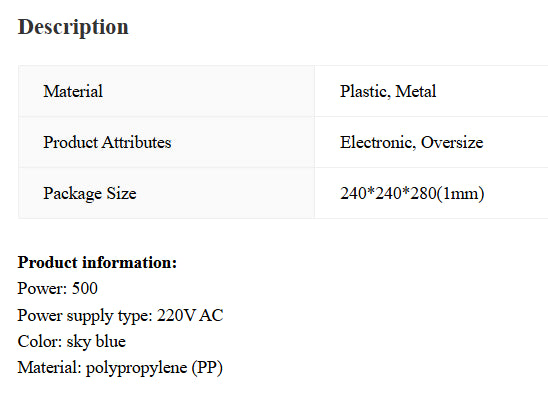Click the 240*240*280(1mm) value
The image size is (548, 395).
tap(412, 194)
